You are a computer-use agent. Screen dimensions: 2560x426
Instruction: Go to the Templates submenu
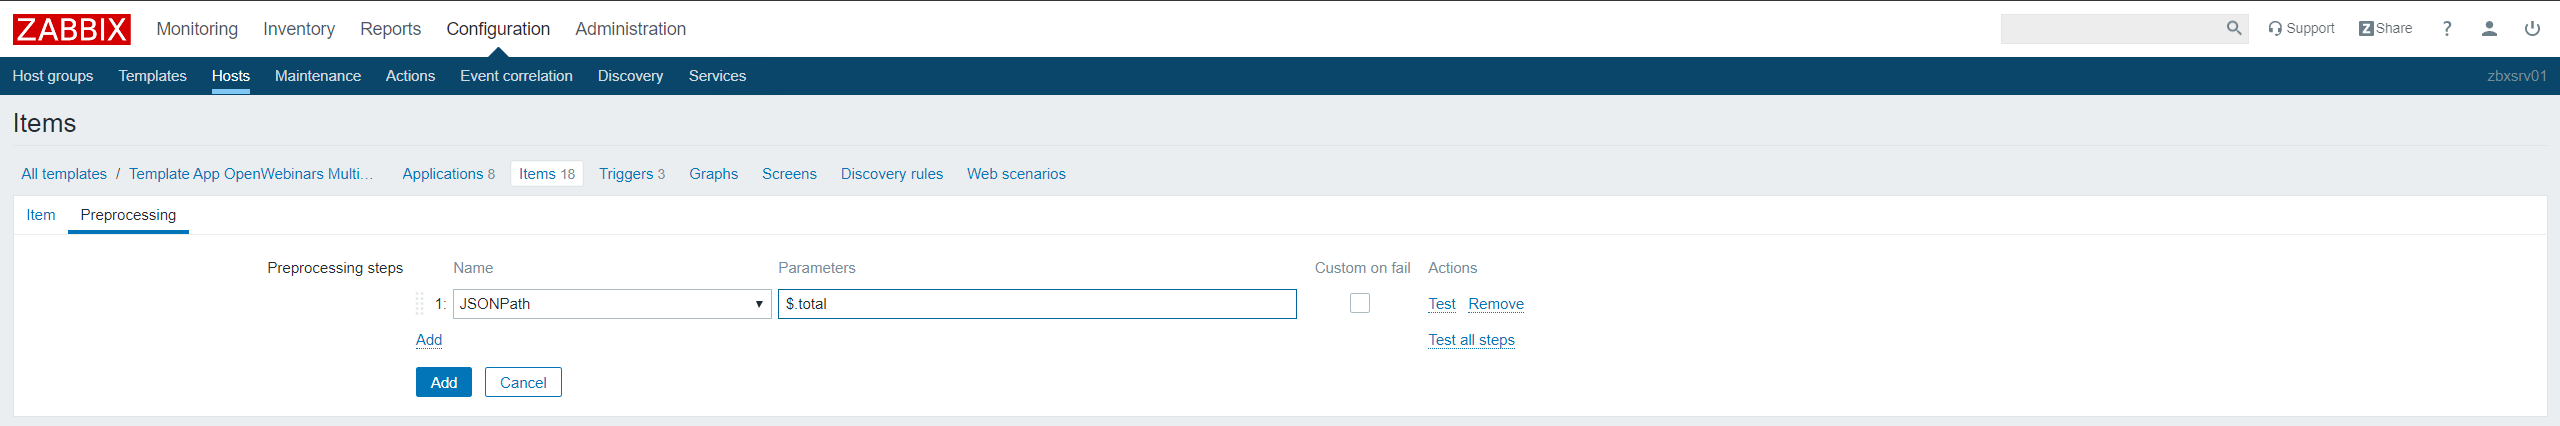(x=152, y=76)
